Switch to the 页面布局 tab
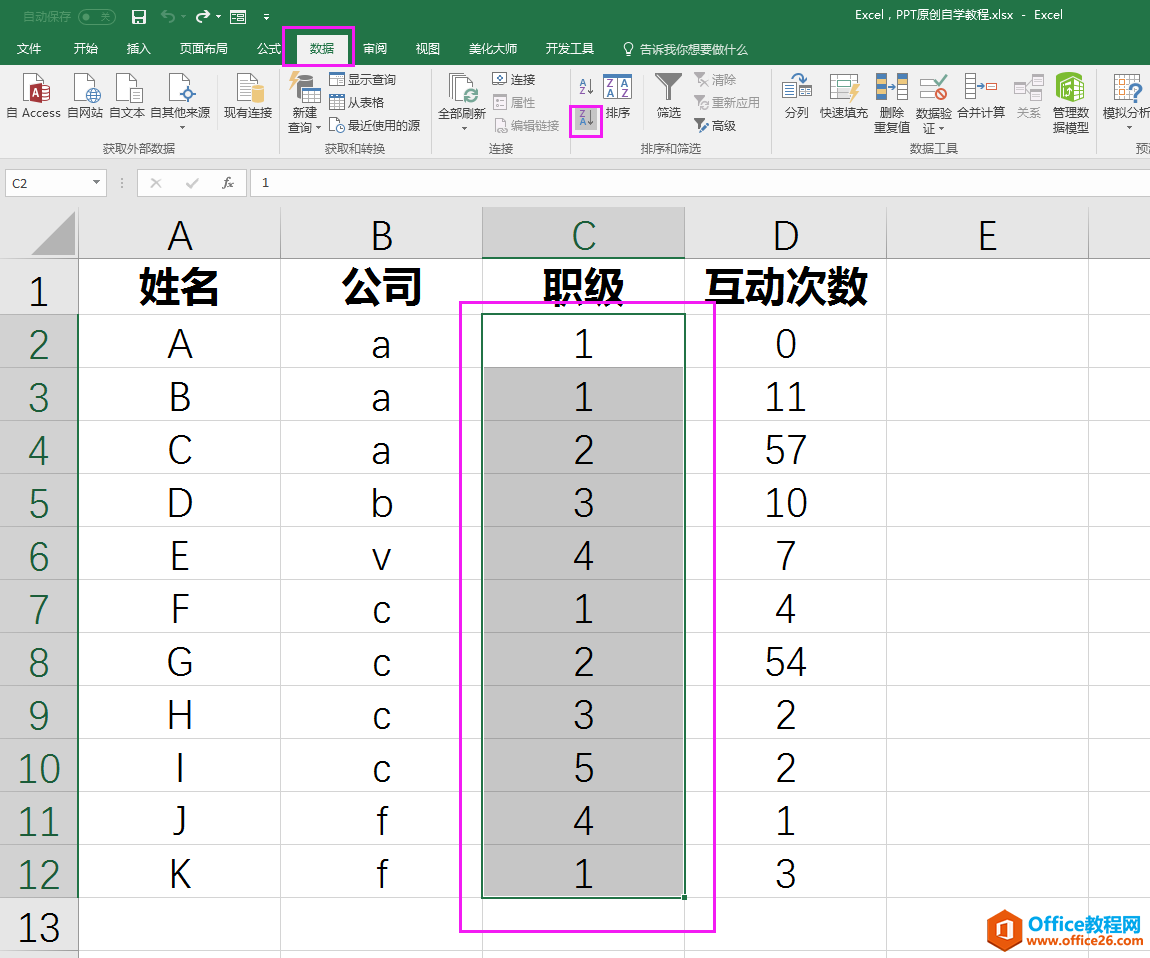Viewport: 1150px width, 958px height. [204, 49]
